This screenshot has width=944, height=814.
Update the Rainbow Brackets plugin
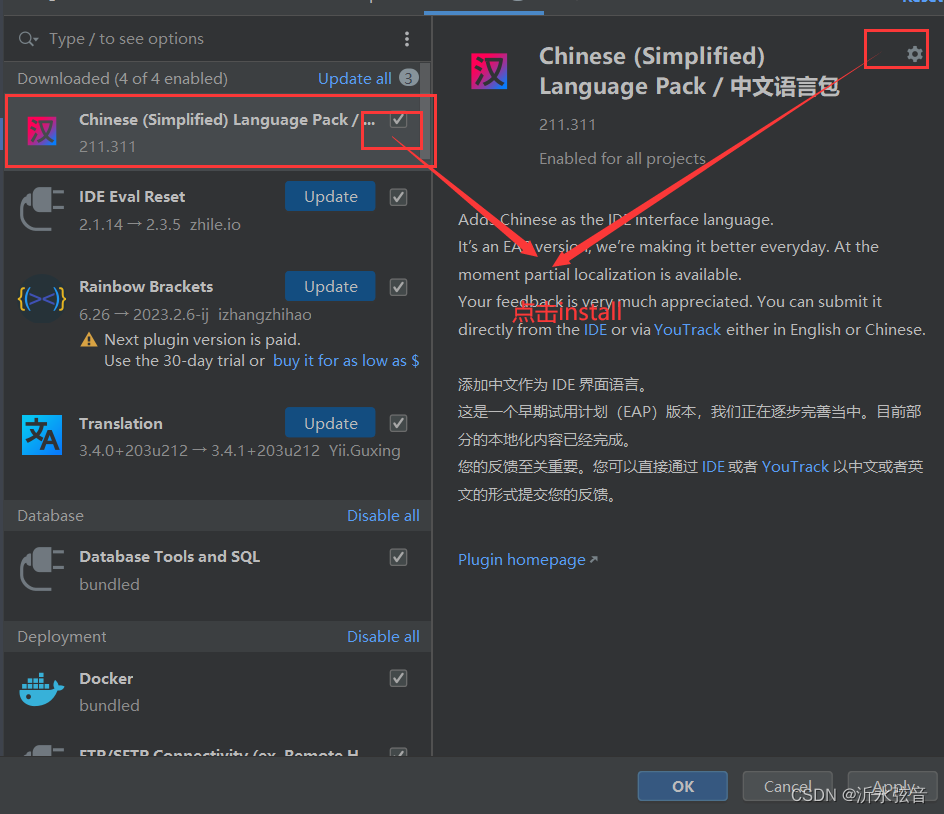click(331, 286)
